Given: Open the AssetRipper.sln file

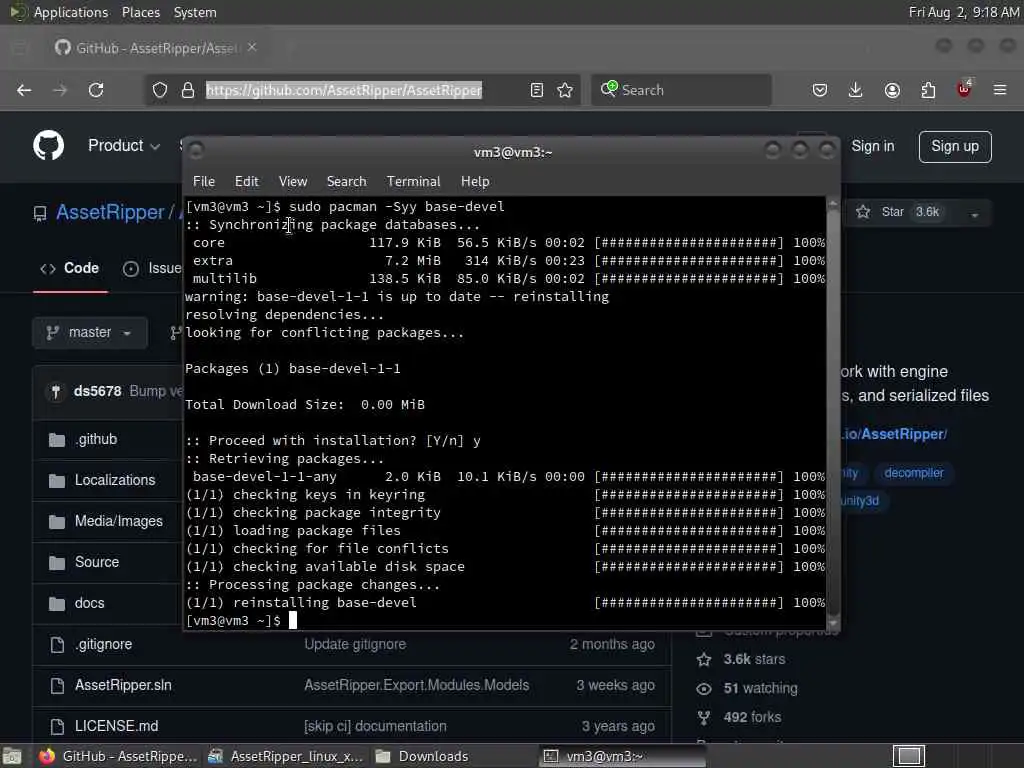Looking at the screenshot, I should (123, 685).
